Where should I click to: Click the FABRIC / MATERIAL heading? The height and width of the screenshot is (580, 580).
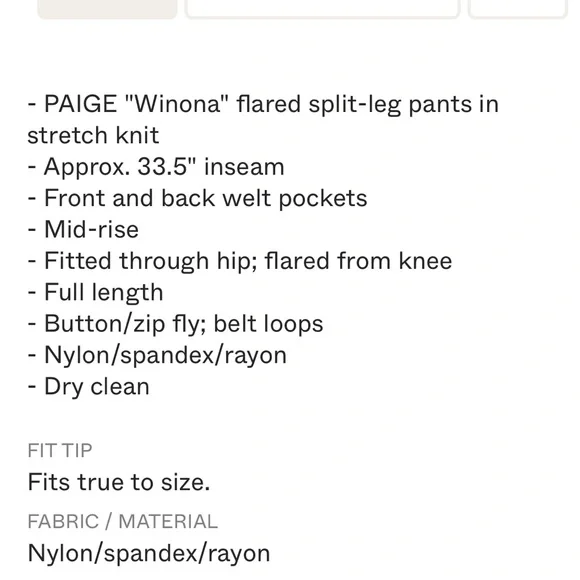pos(122,522)
